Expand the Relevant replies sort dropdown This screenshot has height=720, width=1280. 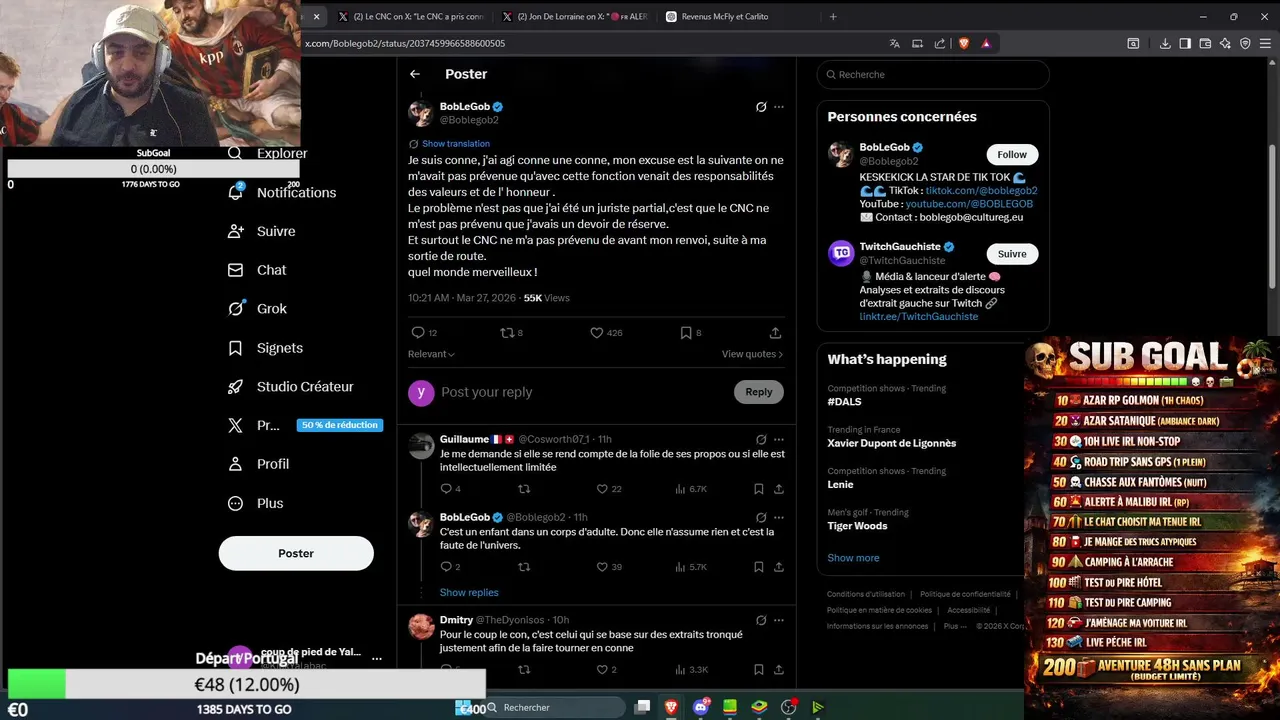click(431, 354)
